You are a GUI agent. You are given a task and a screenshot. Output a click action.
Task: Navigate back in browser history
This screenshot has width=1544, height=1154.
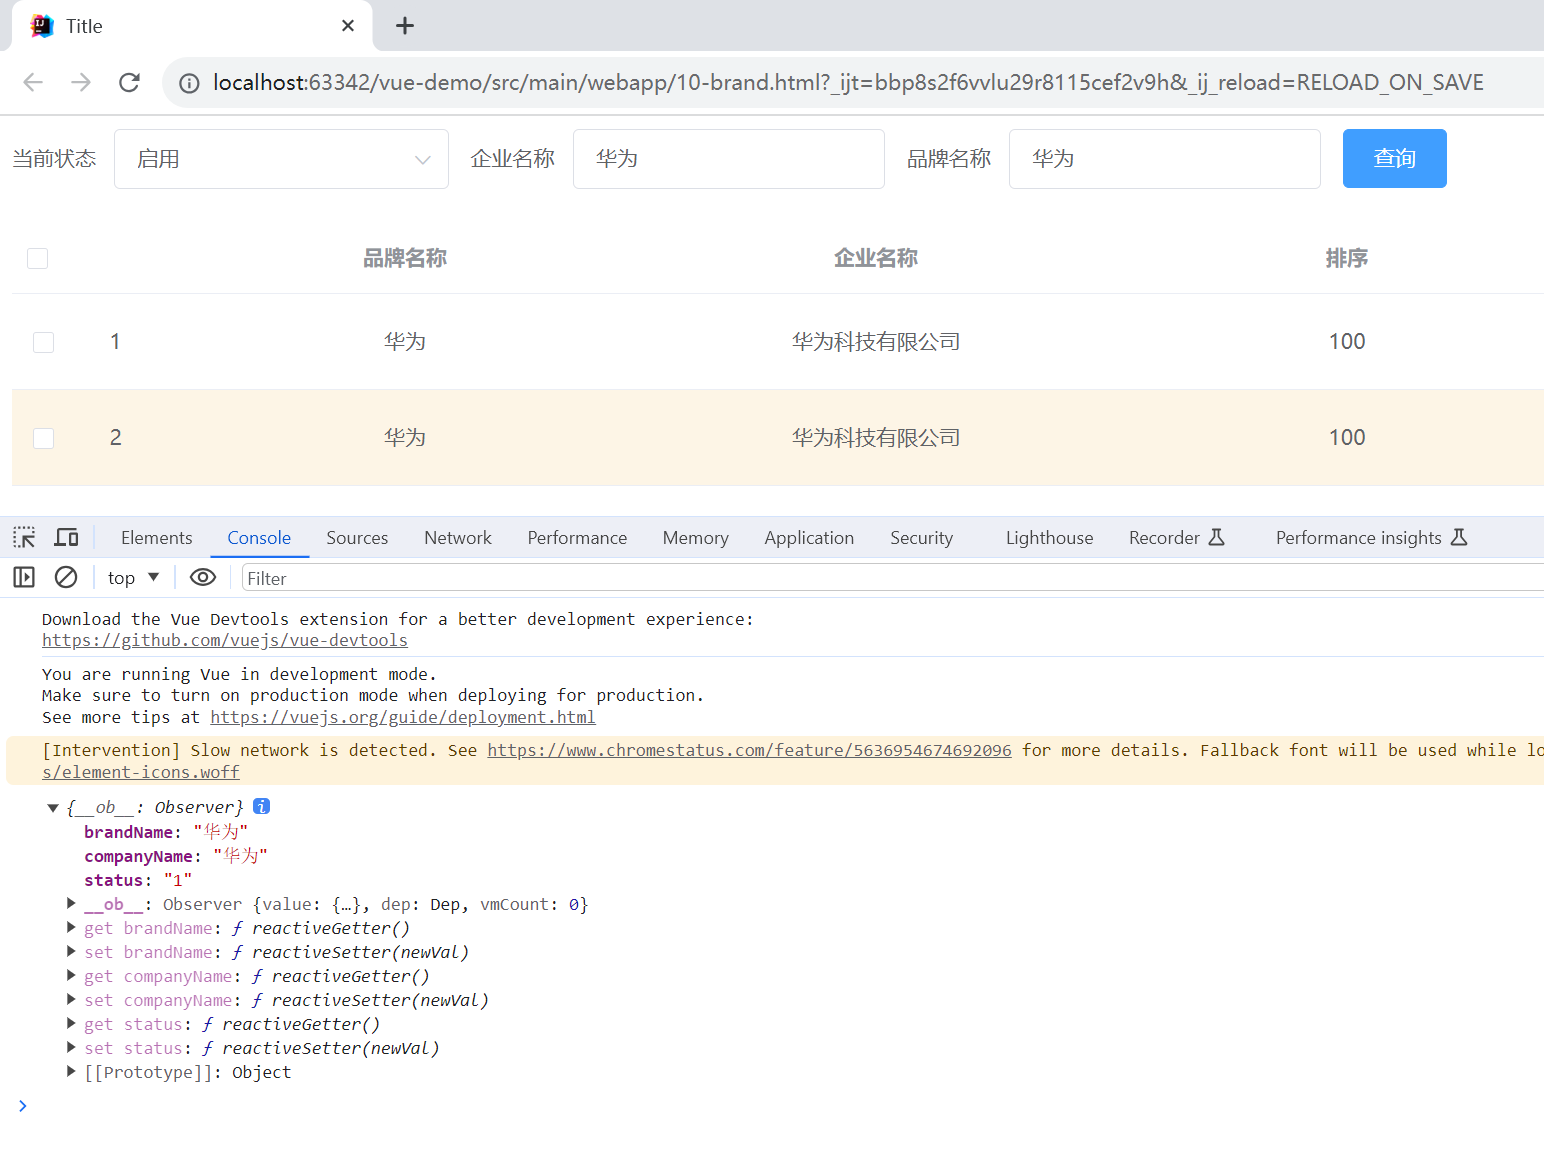[33, 82]
